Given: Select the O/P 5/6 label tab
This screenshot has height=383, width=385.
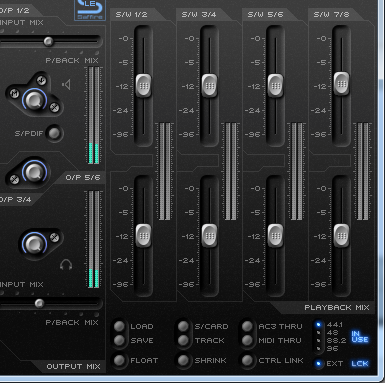Looking at the screenshot, I should 83,178.
